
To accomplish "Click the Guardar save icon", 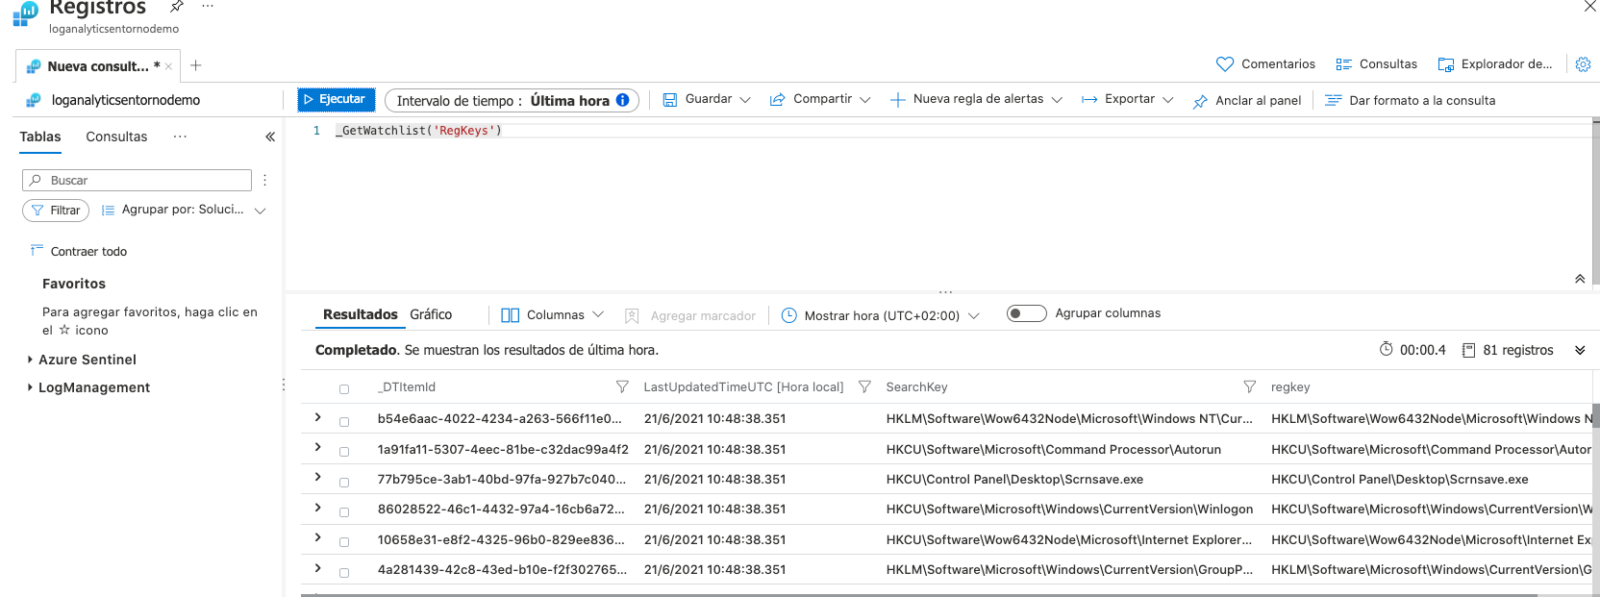I will click(670, 100).
